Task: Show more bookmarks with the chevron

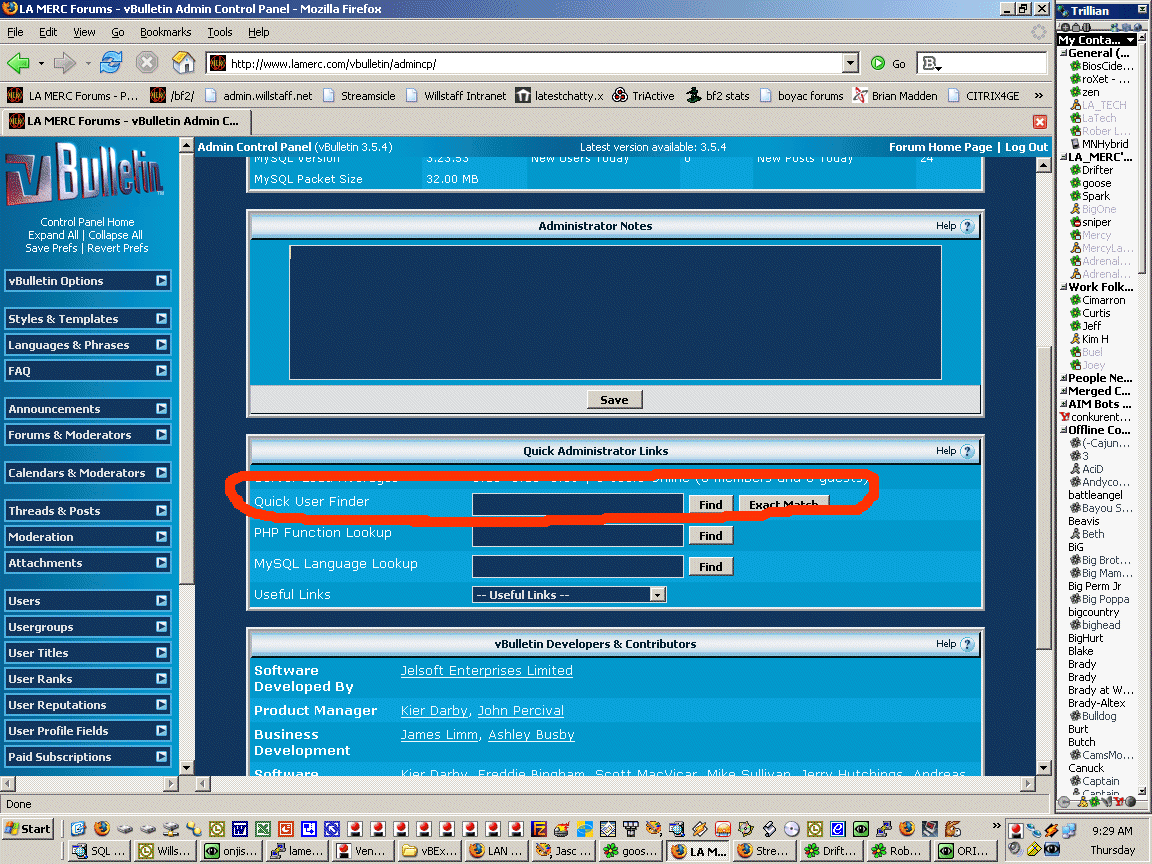Action: (x=1038, y=96)
